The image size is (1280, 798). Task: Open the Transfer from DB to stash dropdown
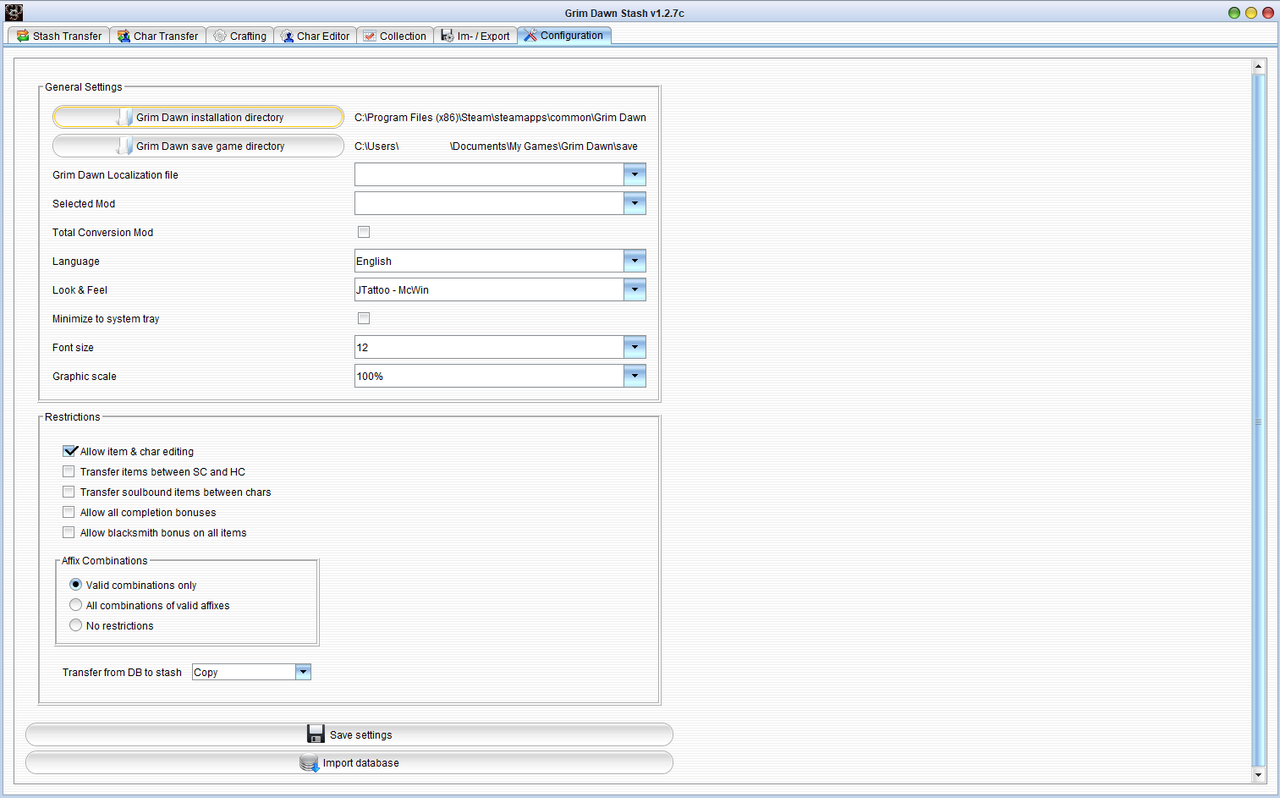click(302, 671)
